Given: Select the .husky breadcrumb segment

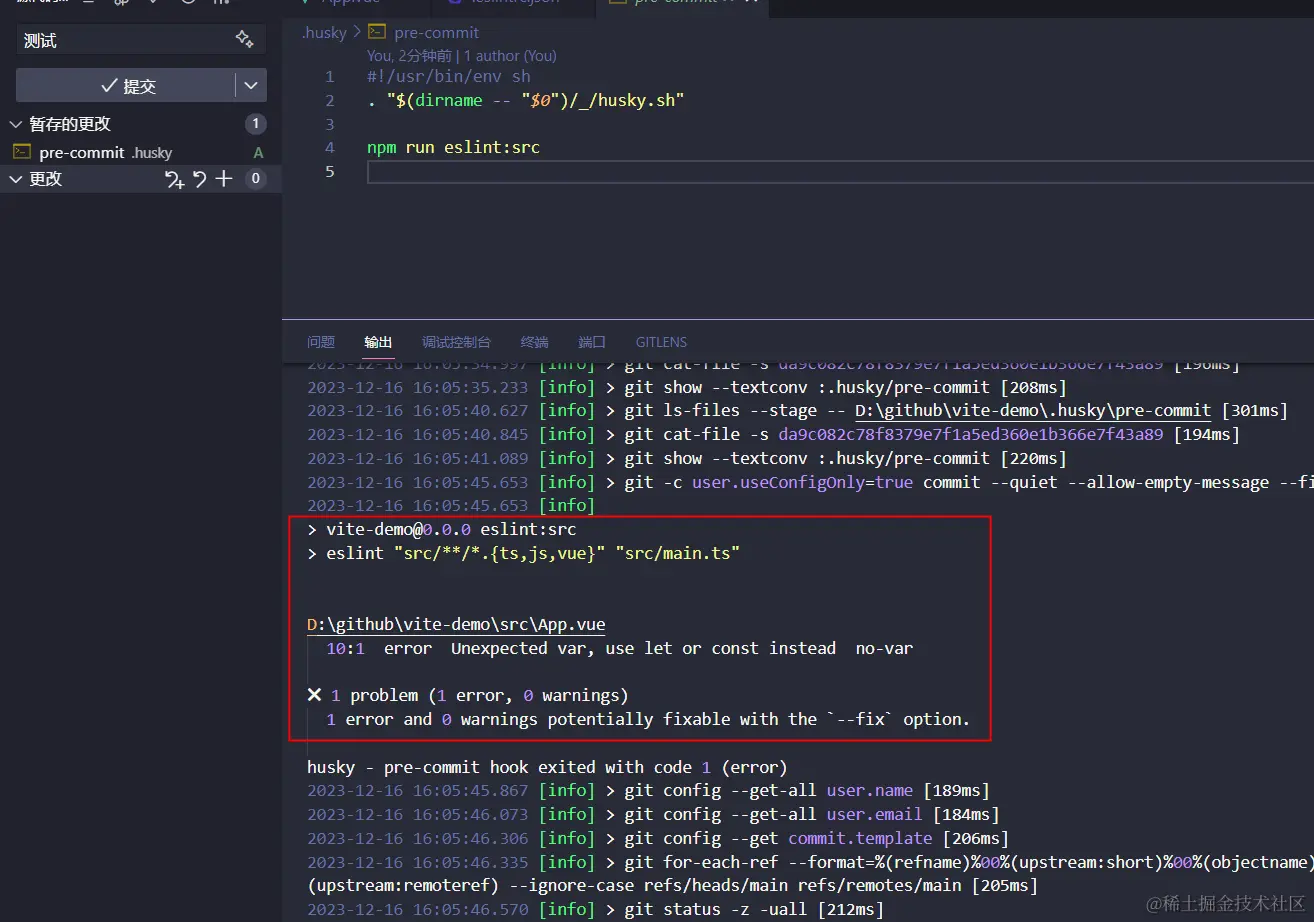Looking at the screenshot, I should pos(324,32).
